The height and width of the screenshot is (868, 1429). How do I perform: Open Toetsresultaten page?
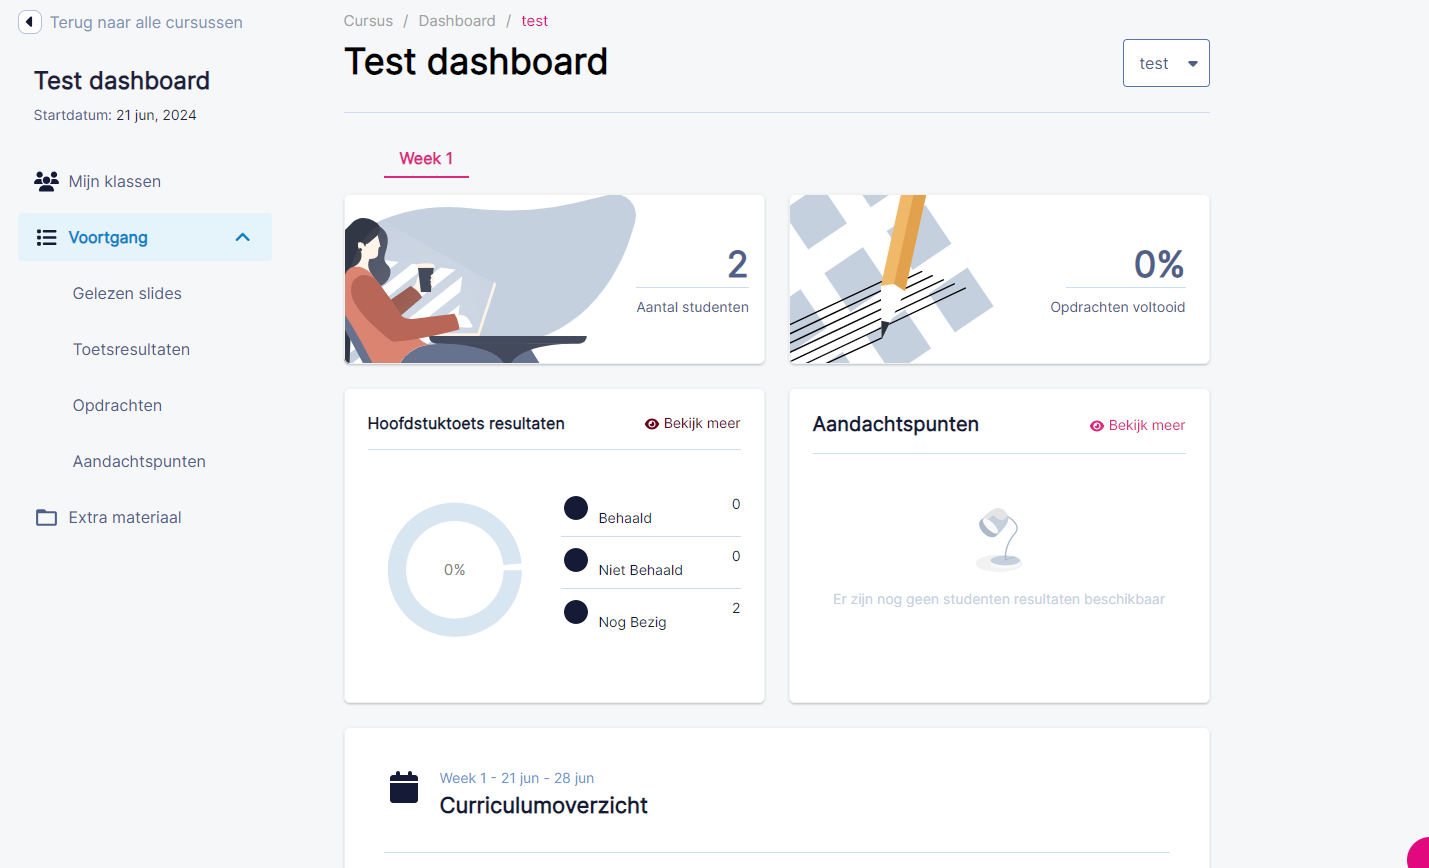coord(131,349)
